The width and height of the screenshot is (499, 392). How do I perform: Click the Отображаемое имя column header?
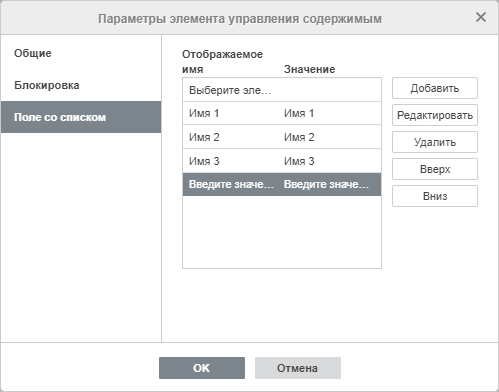coord(222,62)
